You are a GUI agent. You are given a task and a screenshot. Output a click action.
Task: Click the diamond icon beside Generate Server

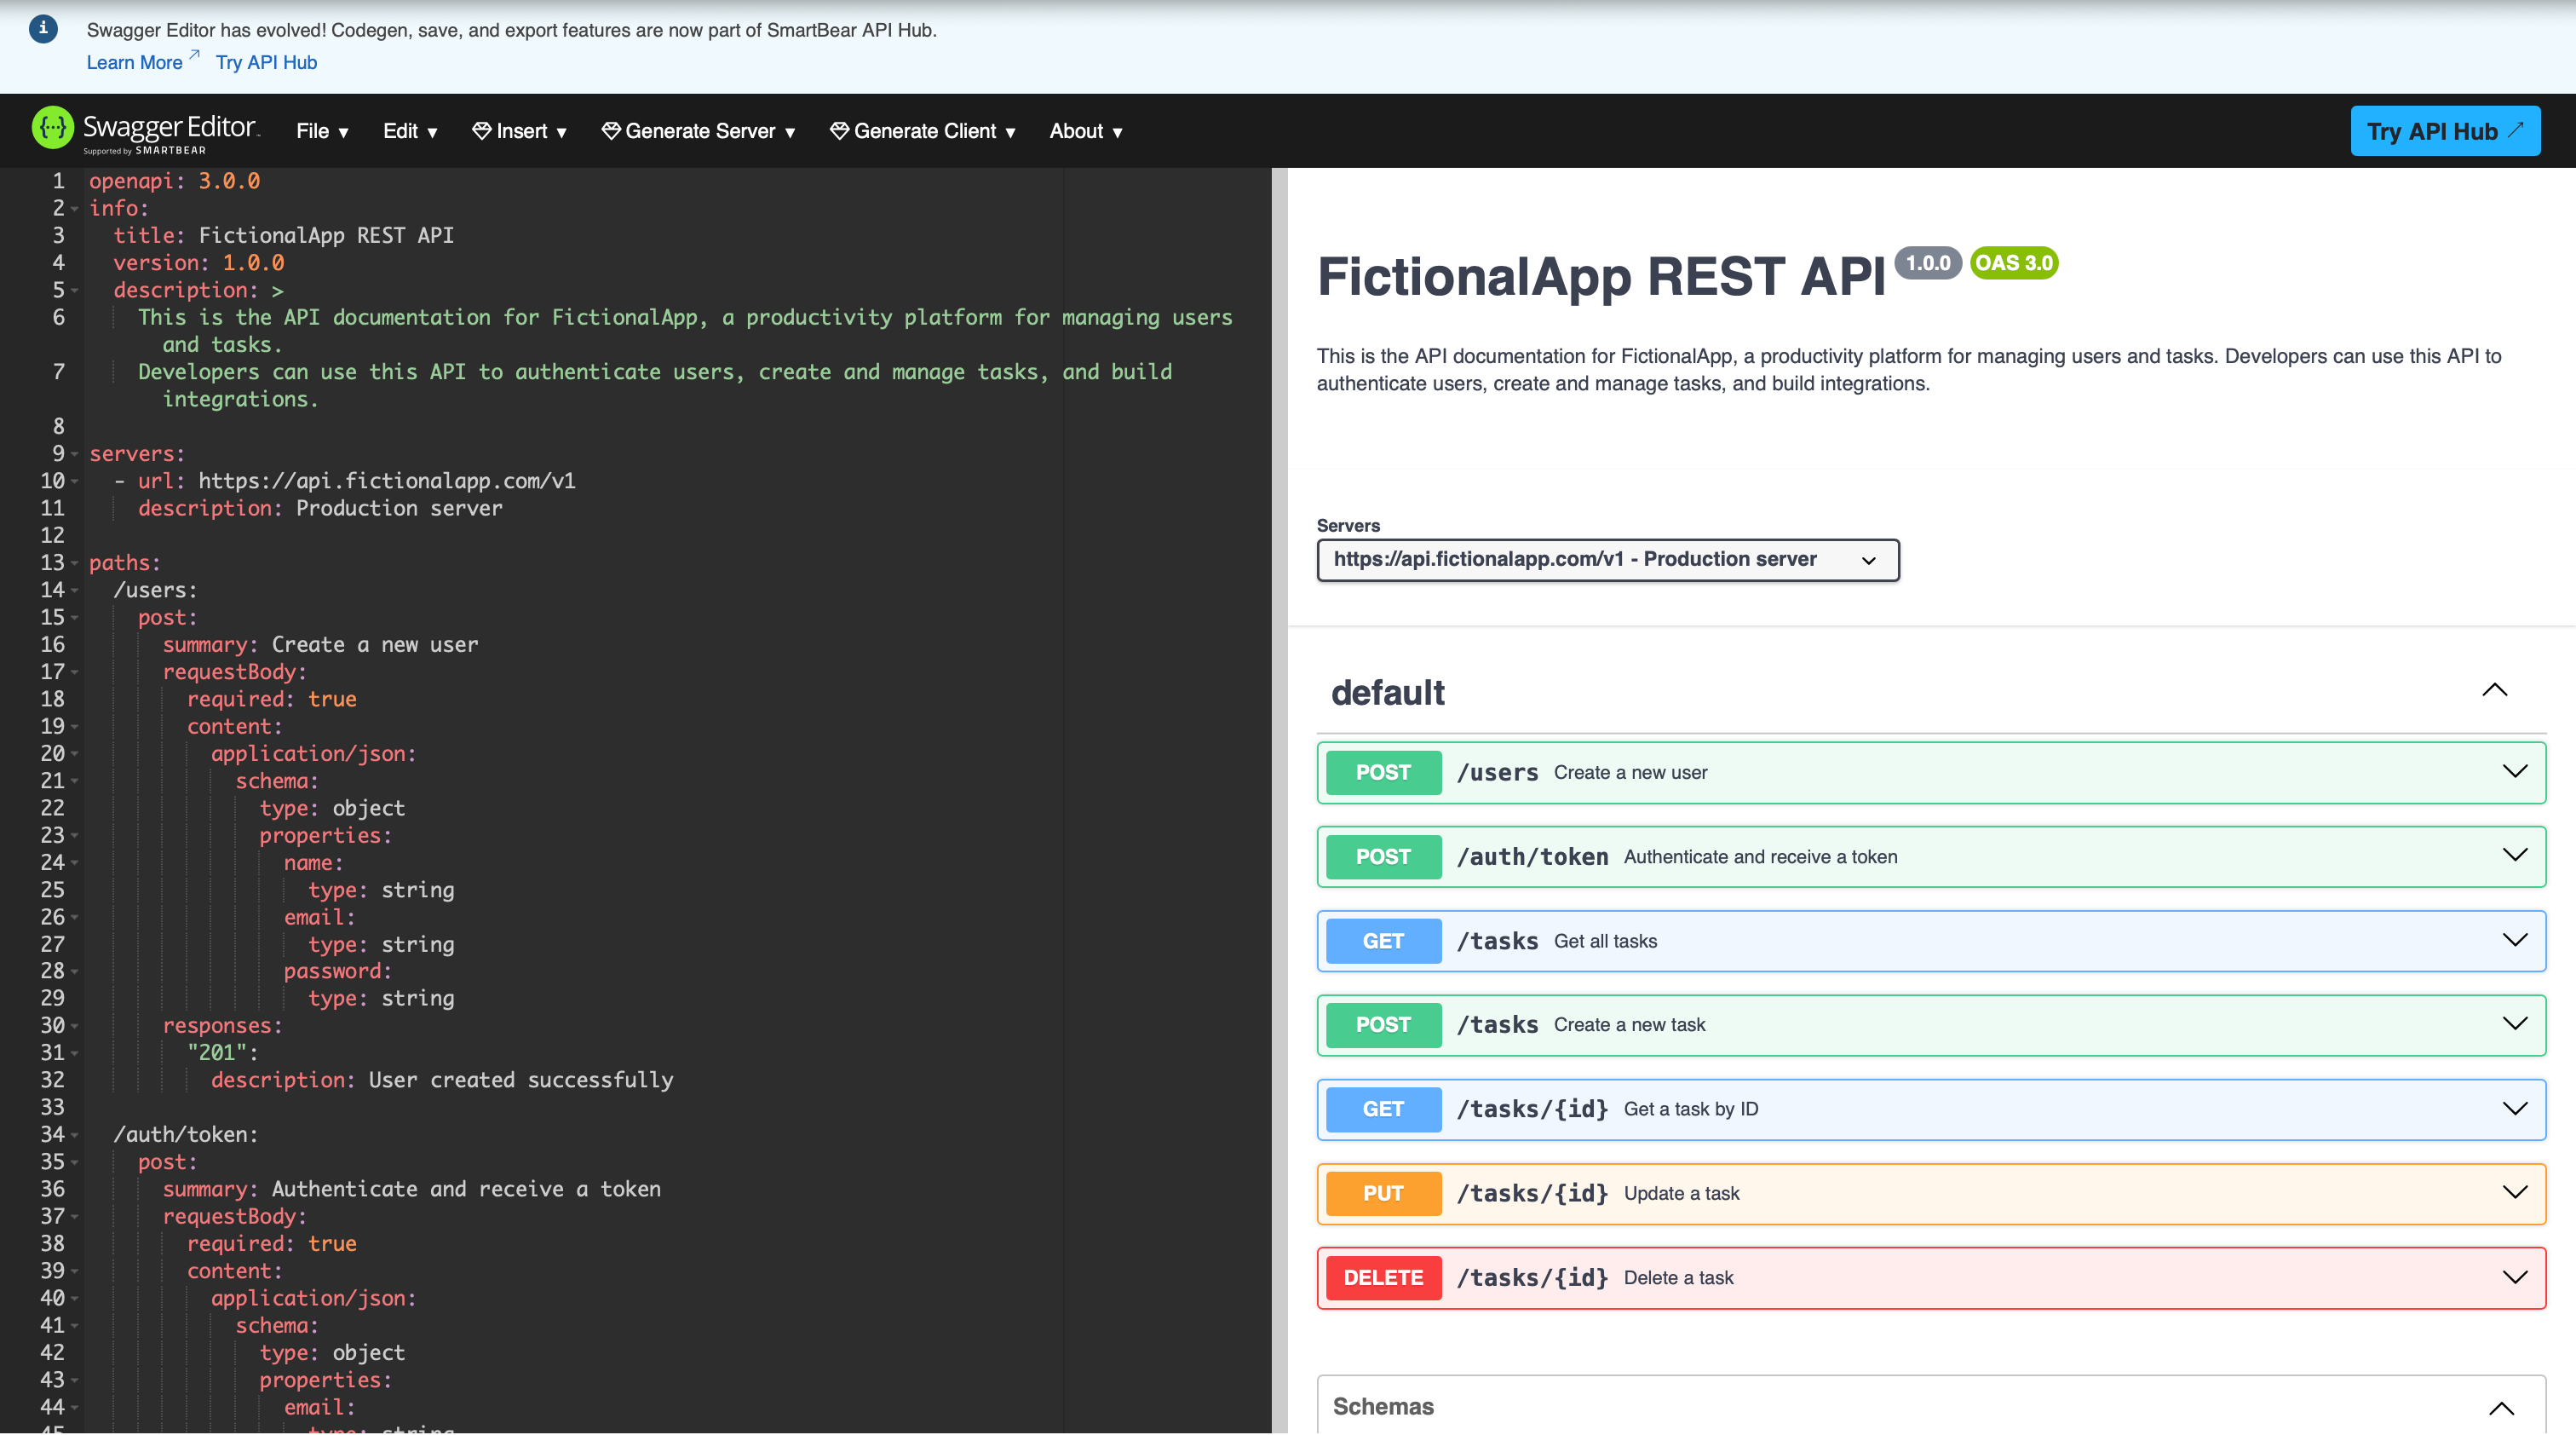click(610, 131)
